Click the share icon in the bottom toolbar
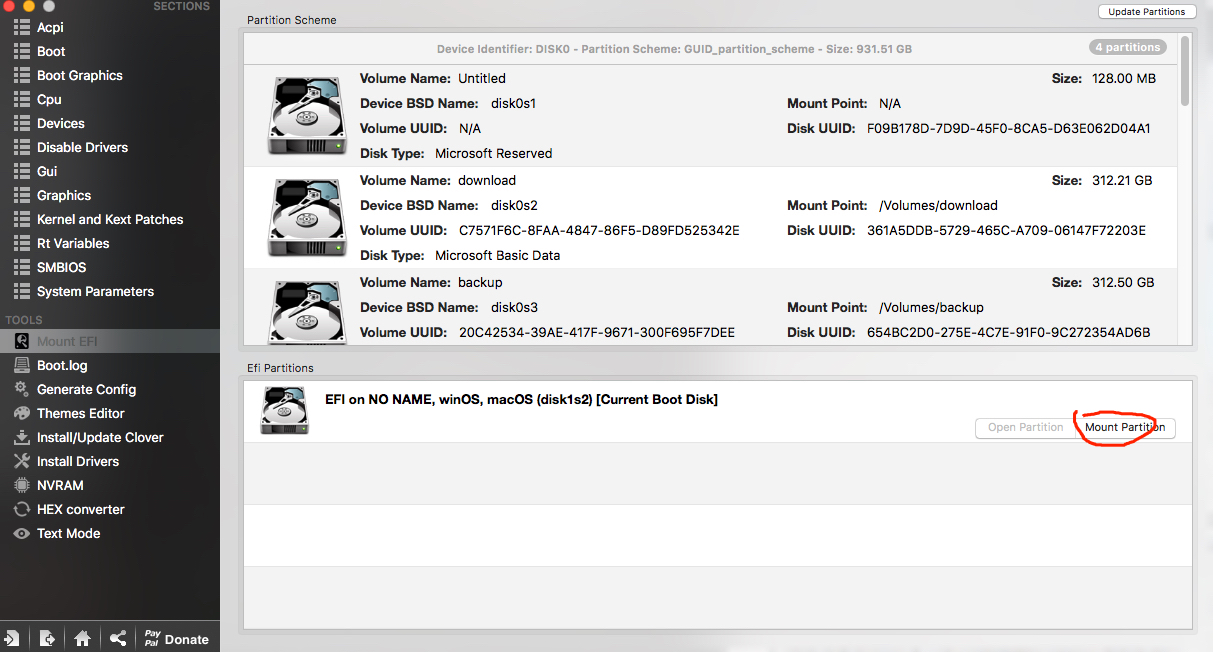 (x=118, y=638)
